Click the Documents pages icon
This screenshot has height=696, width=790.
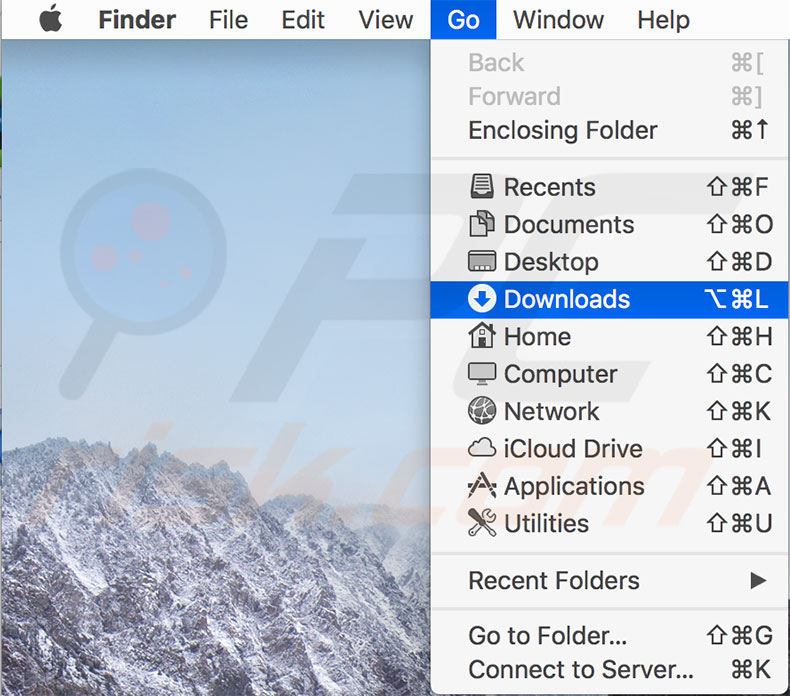482,224
